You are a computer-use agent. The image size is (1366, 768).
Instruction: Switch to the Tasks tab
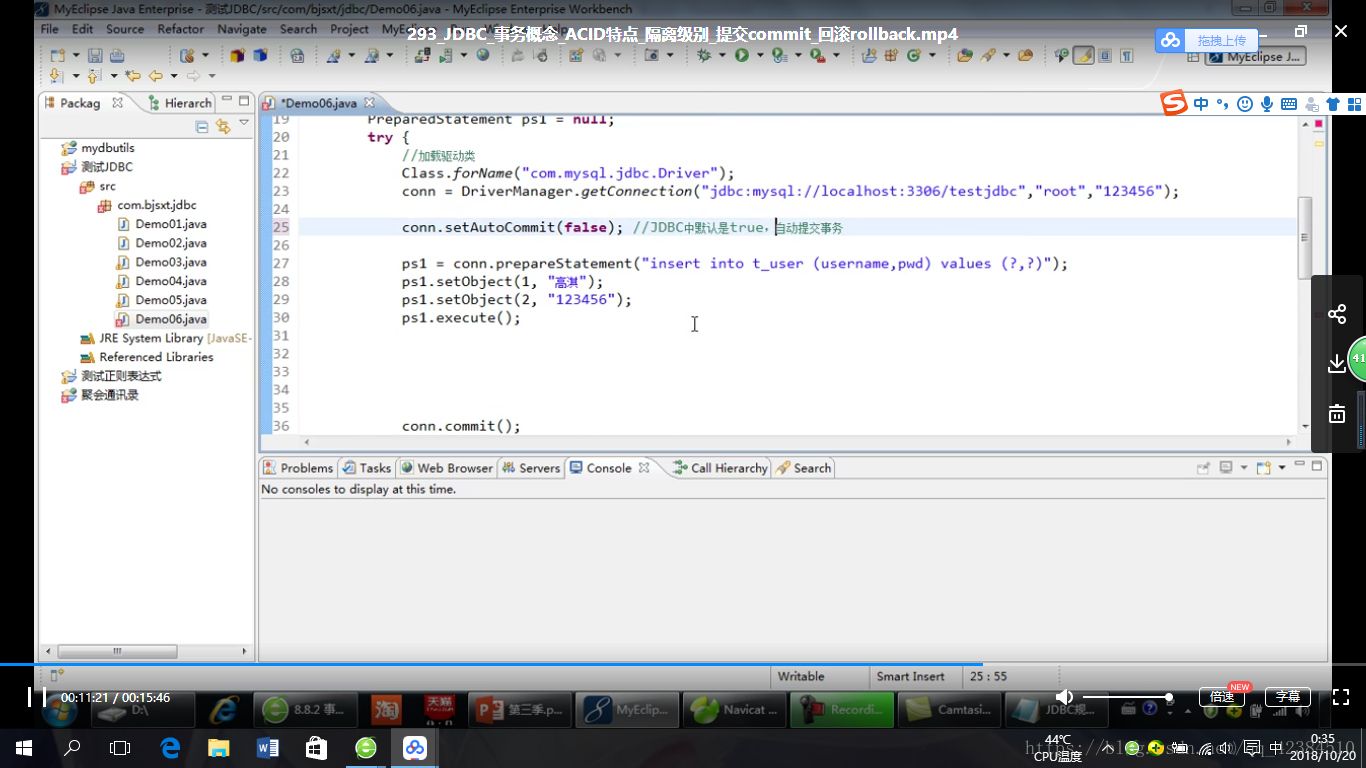coord(366,468)
